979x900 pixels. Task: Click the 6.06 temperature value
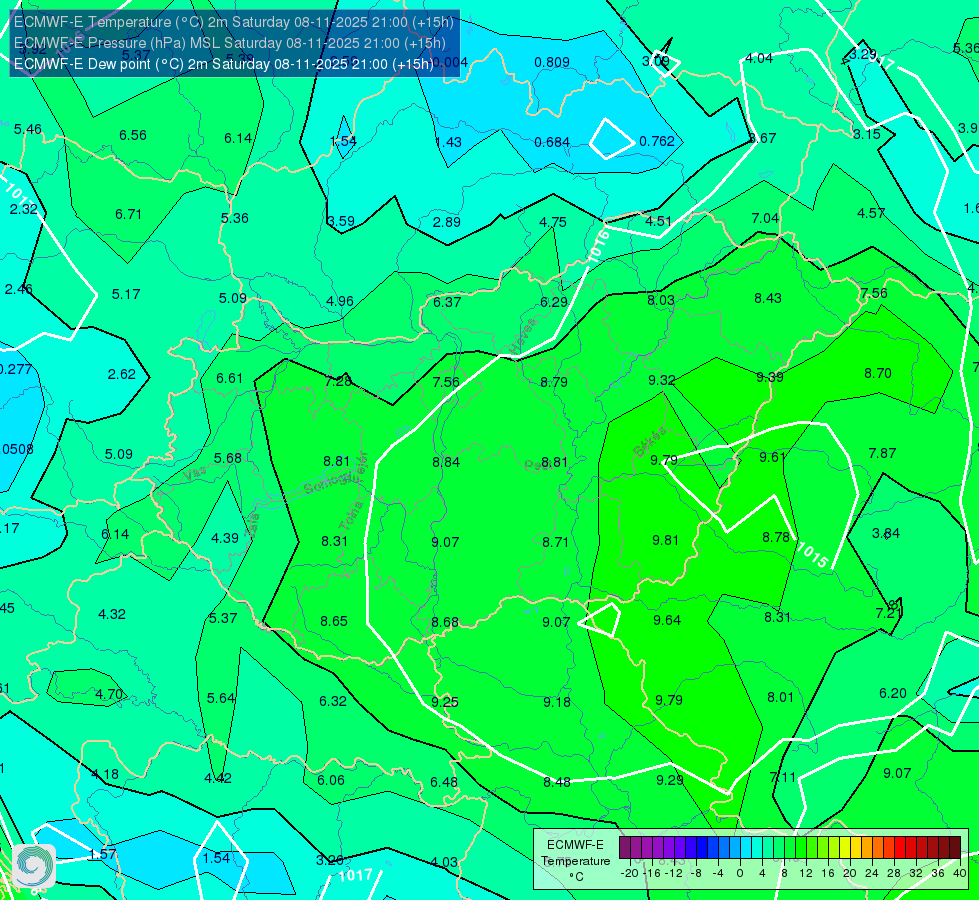click(x=331, y=781)
